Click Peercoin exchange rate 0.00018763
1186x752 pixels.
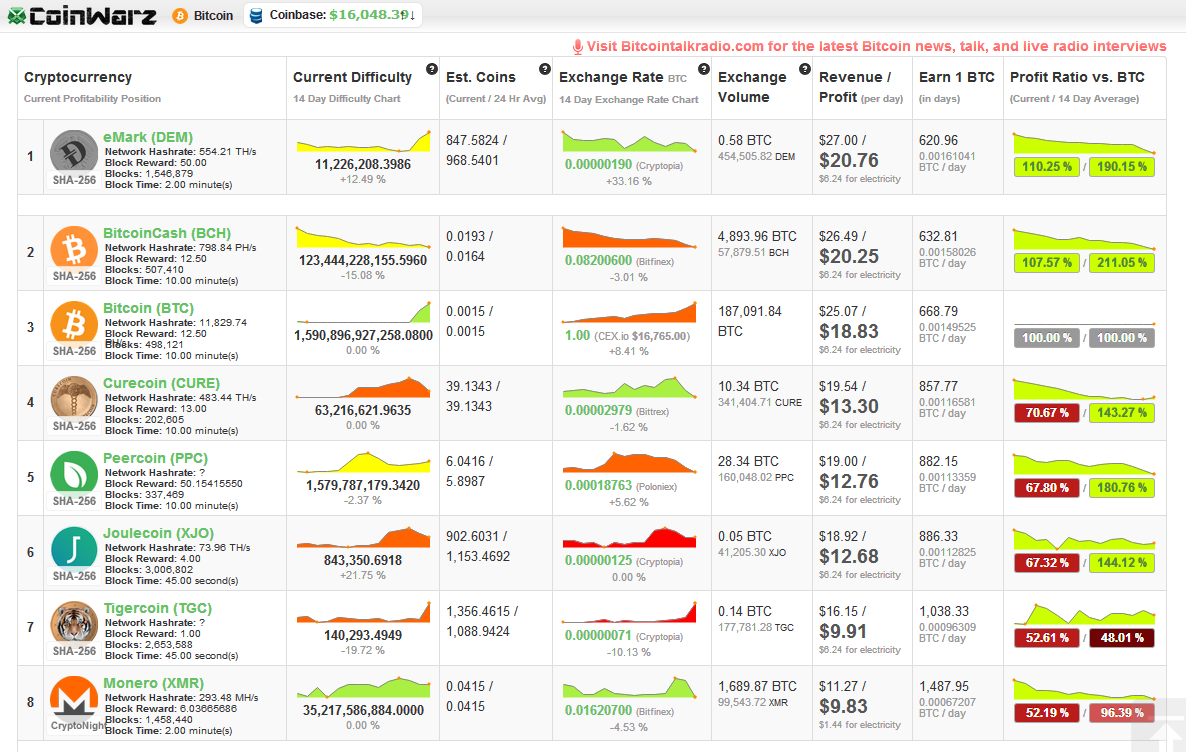tap(598, 486)
